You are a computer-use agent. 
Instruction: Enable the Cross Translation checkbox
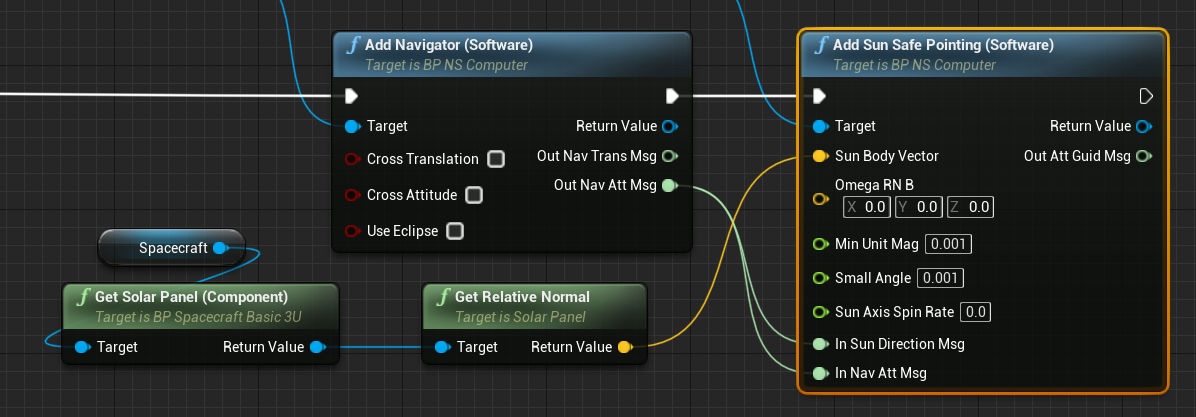point(495,159)
